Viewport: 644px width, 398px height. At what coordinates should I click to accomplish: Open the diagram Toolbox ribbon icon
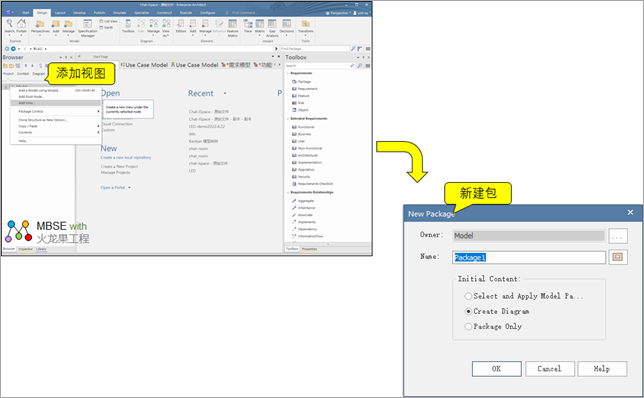pyautogui.click(x=128, y=27)
